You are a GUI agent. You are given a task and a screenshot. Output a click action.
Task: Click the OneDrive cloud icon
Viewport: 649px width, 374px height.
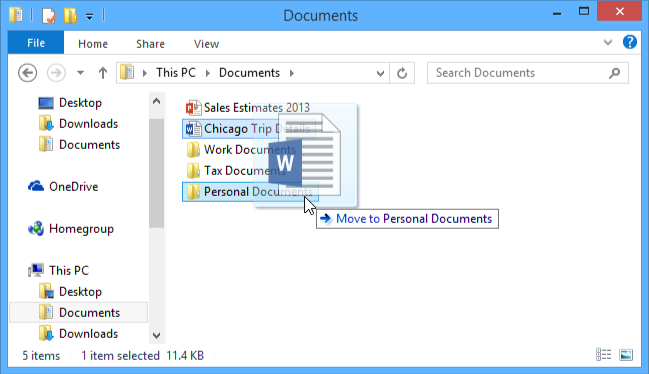click(36, 186)
